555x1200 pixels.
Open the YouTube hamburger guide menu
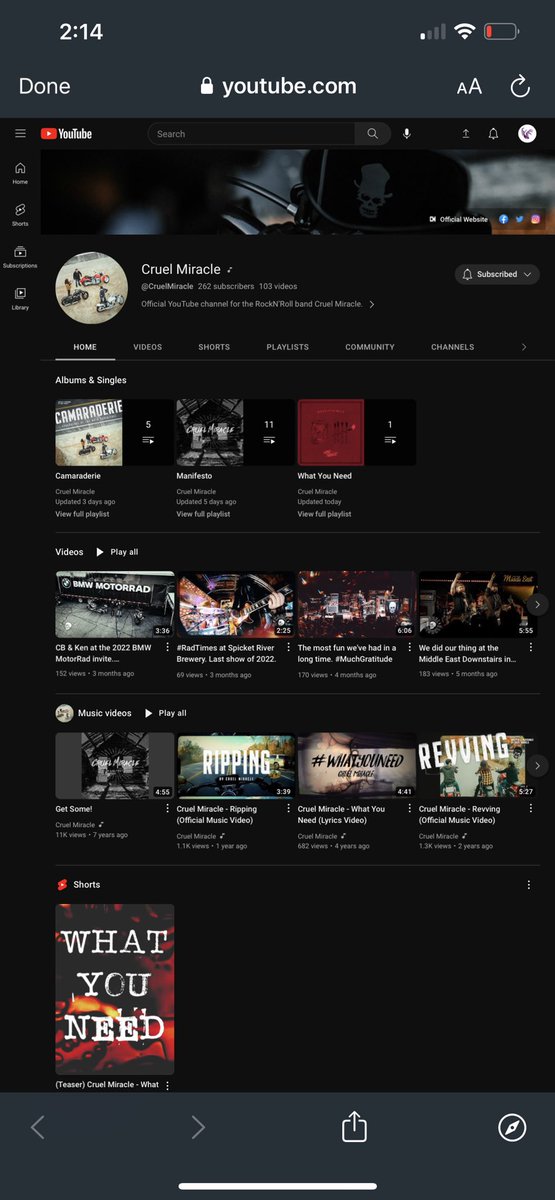tap(20, 134)
